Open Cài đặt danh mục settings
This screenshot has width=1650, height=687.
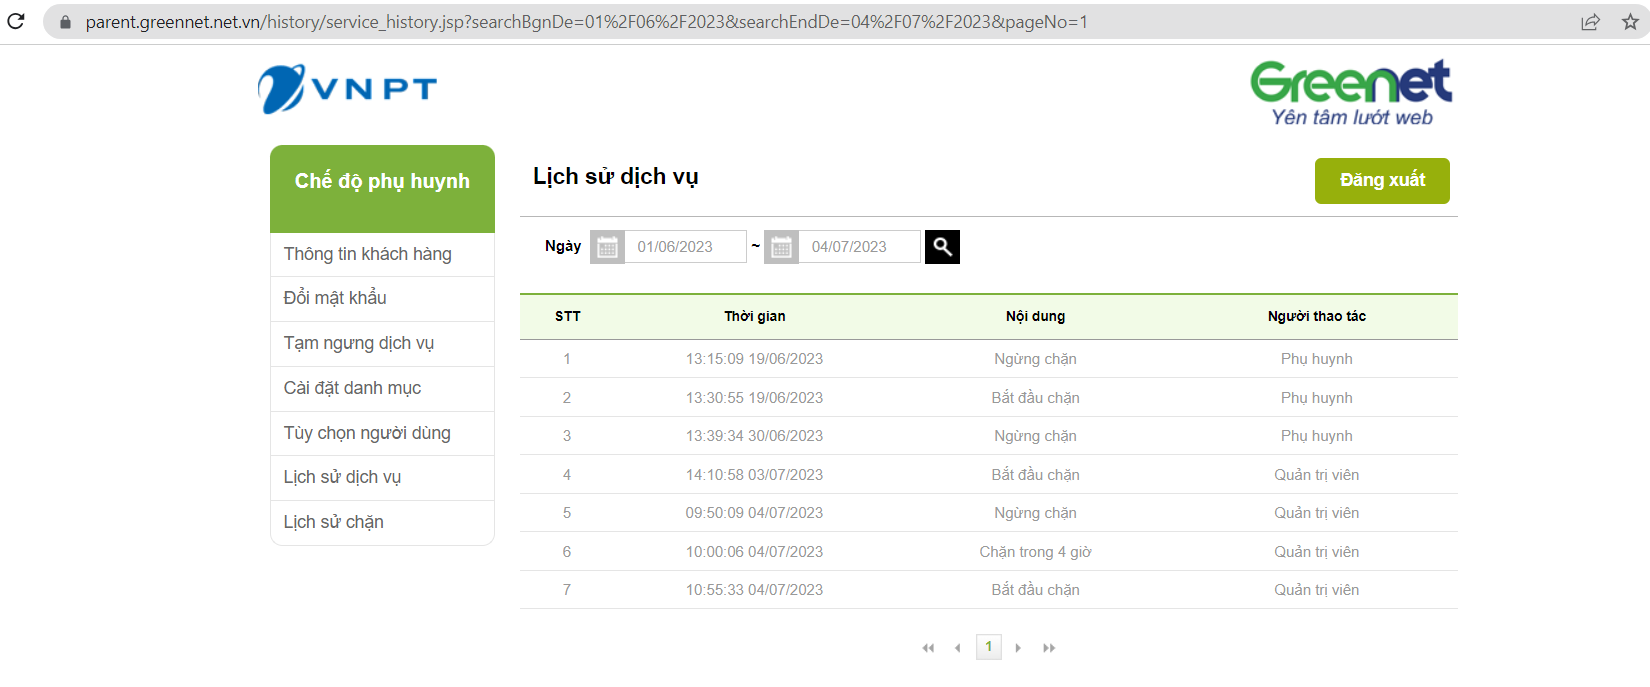click(352, 388)
